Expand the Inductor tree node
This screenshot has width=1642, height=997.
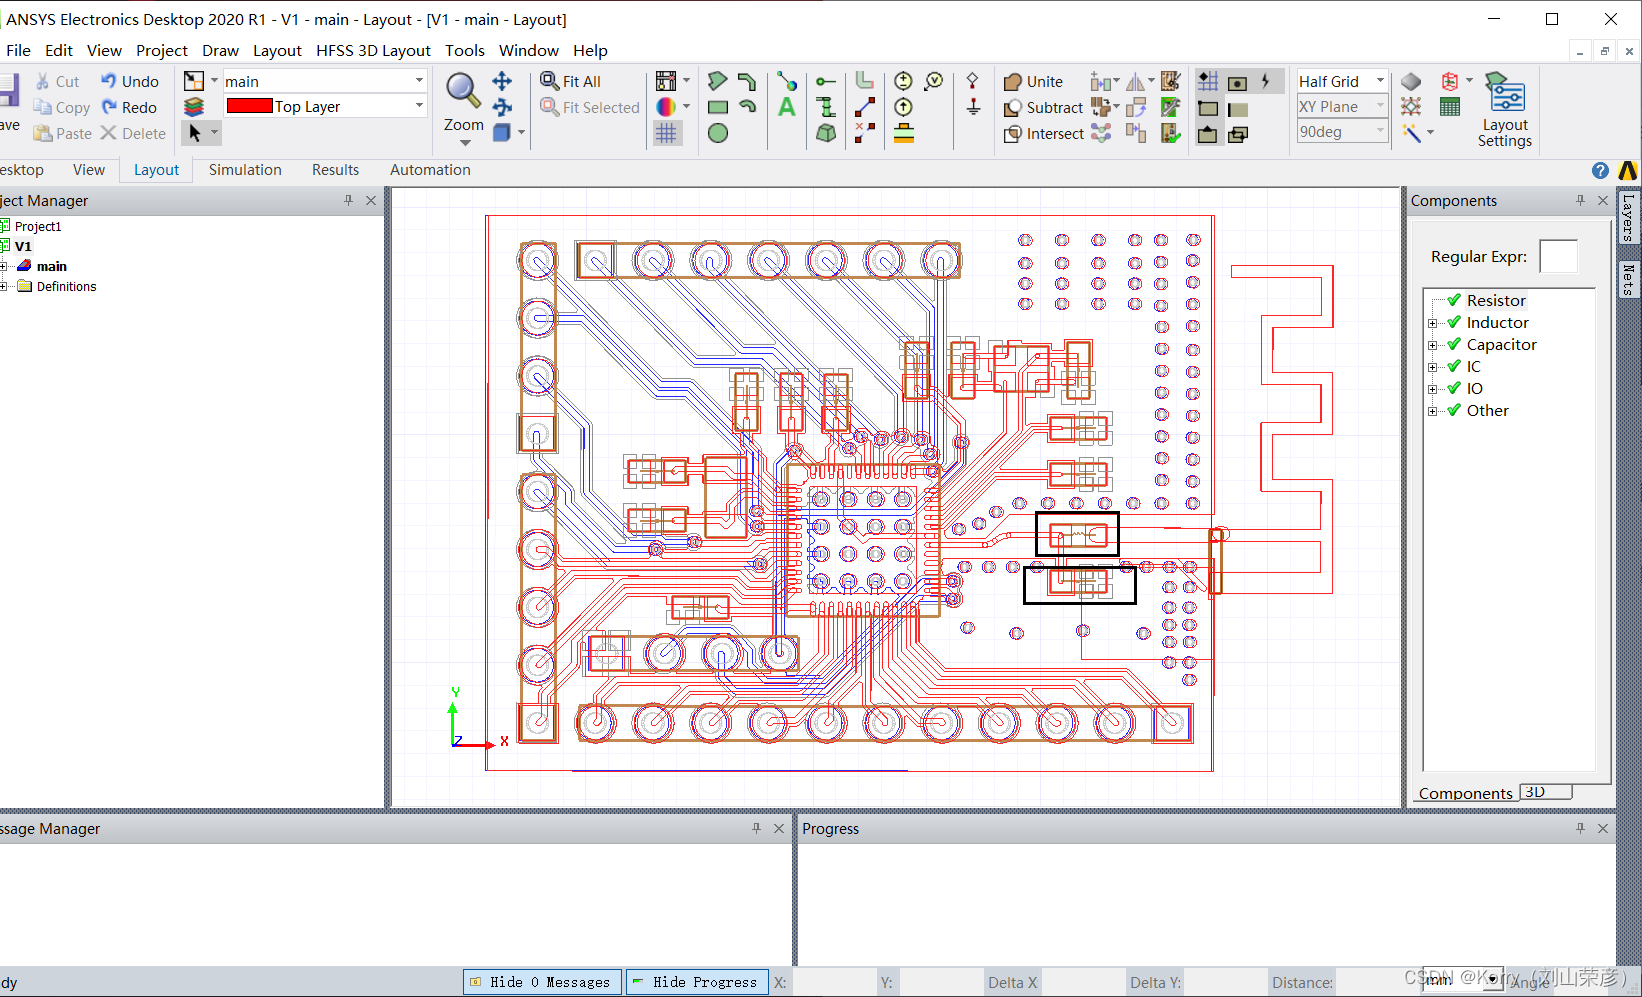1432,323
